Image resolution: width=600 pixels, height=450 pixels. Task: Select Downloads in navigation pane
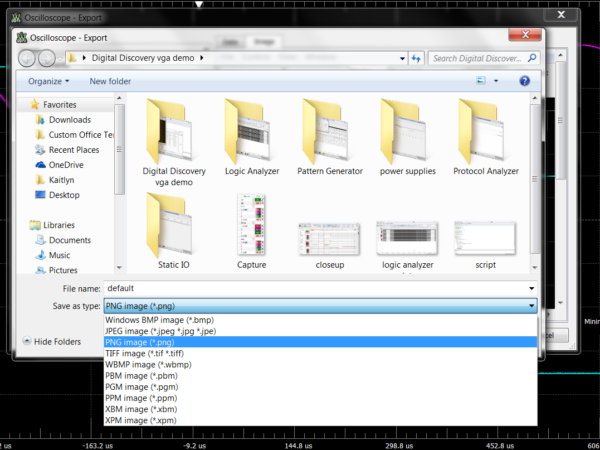pyautogui.click(x=70, y=120)
